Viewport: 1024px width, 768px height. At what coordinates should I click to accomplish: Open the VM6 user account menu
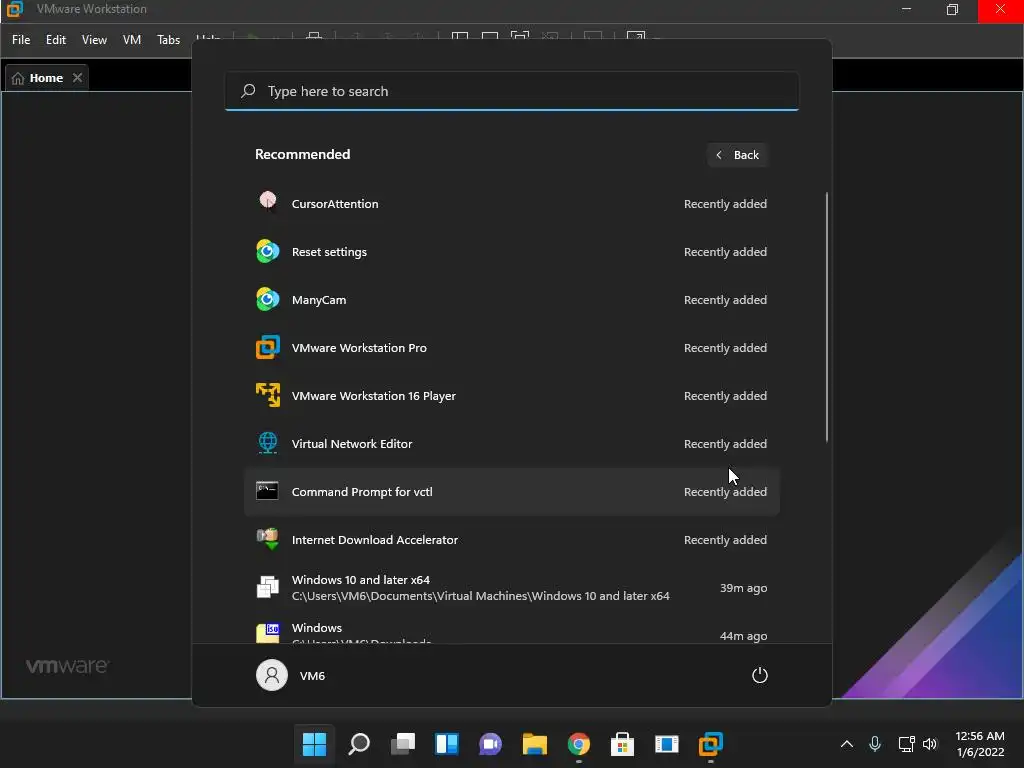291,675
